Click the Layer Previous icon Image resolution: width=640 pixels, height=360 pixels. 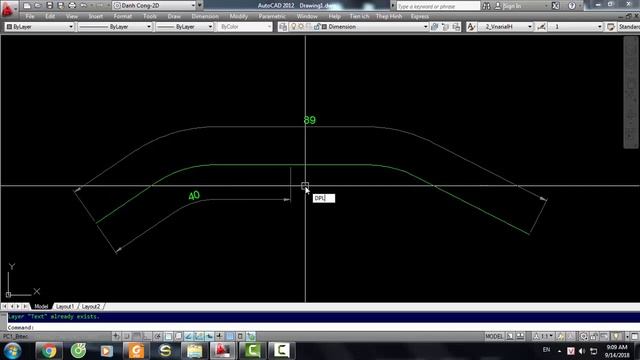(x=445, y=27)
